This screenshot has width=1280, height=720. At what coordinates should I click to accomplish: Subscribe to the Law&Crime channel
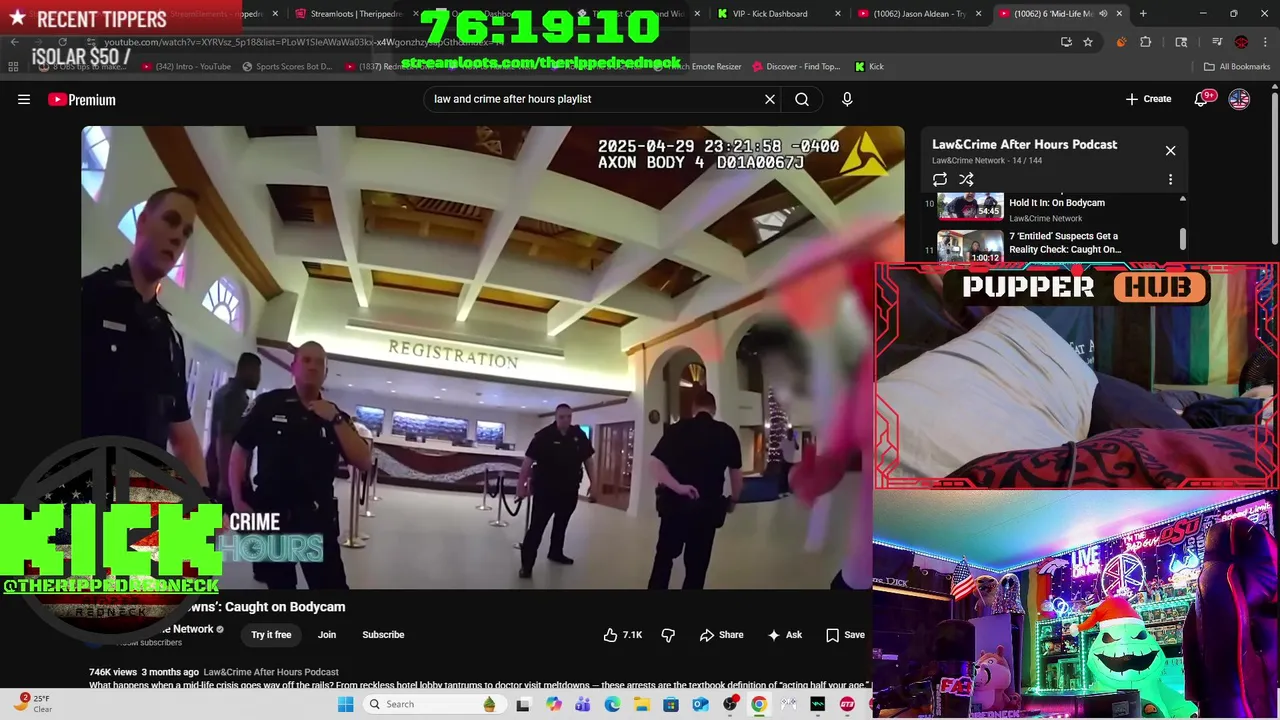pyautogui.click(x=383, y=635)
